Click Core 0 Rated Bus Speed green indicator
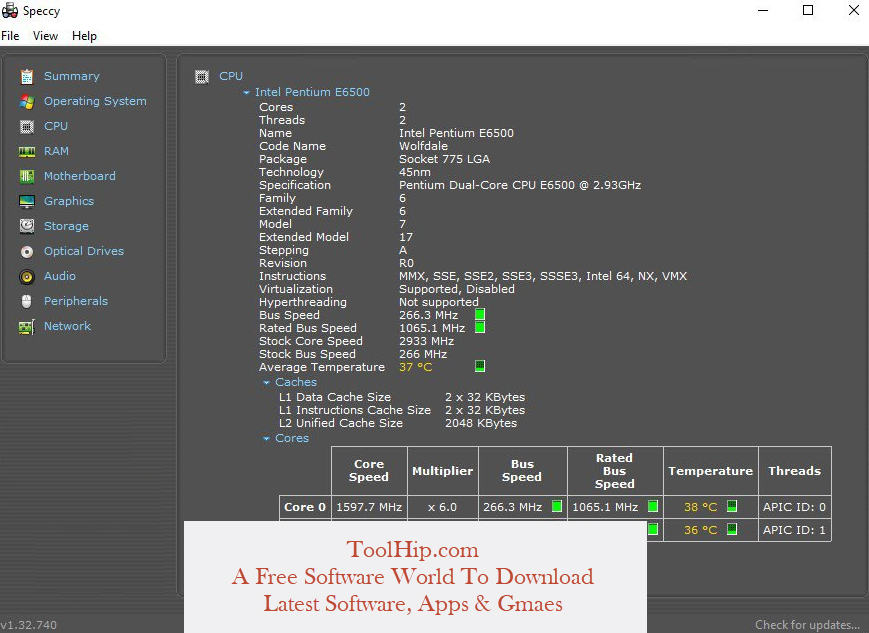The image size is (869, 633). click(x=653, y=506)
